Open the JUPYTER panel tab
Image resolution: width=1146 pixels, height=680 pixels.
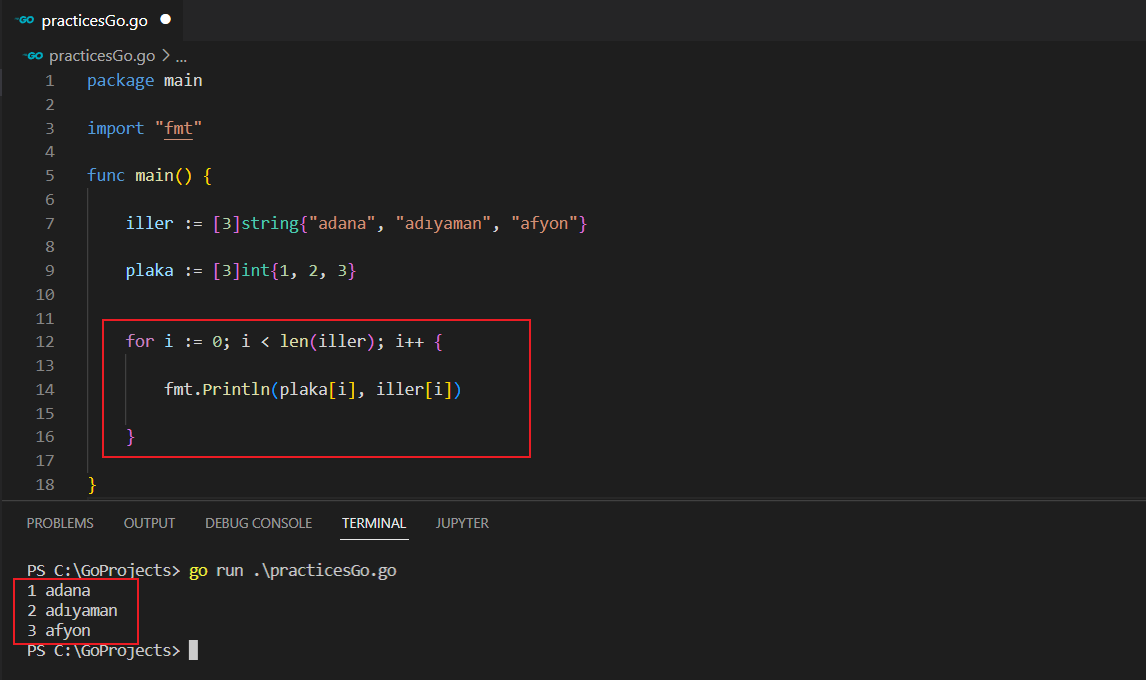click(462, 523)
